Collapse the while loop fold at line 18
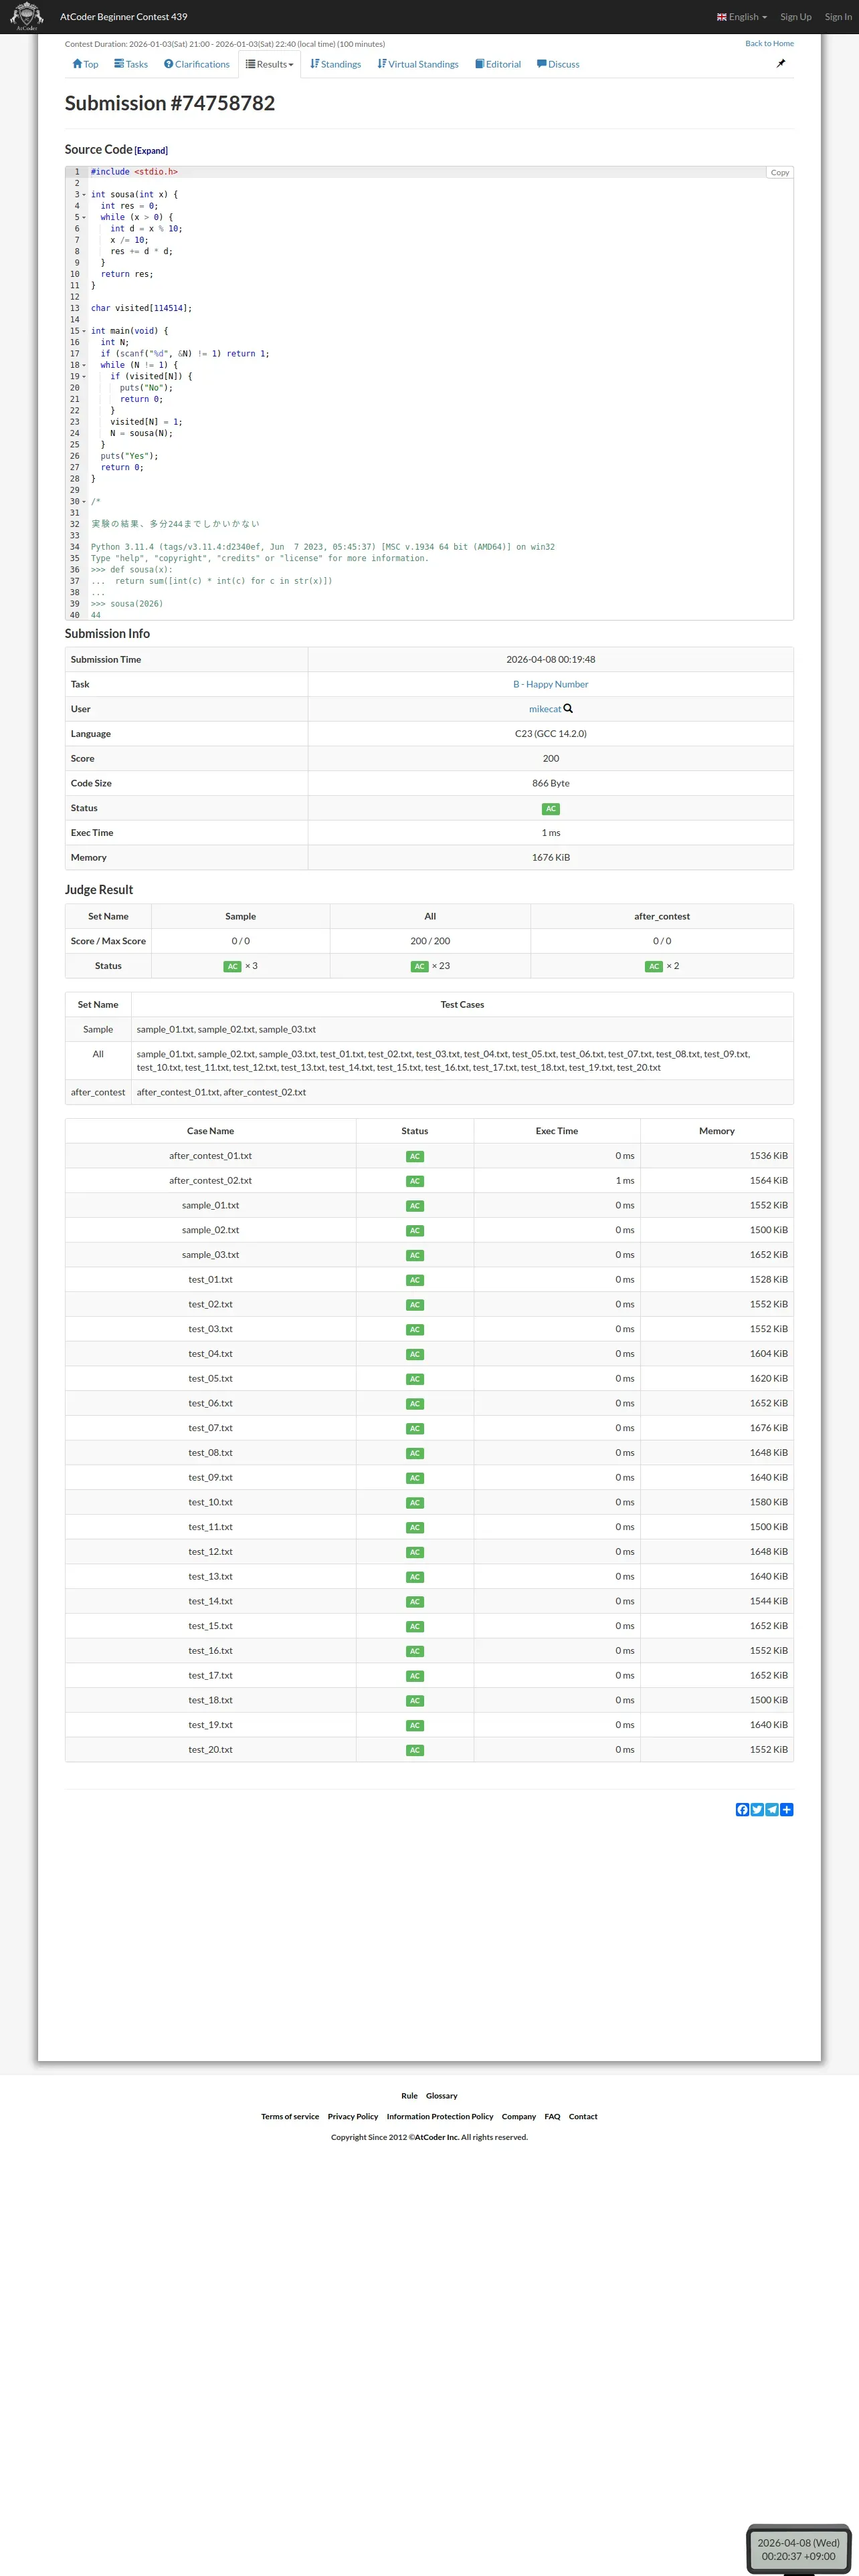Screen dimensions: 859x2576 click(84, 365)
